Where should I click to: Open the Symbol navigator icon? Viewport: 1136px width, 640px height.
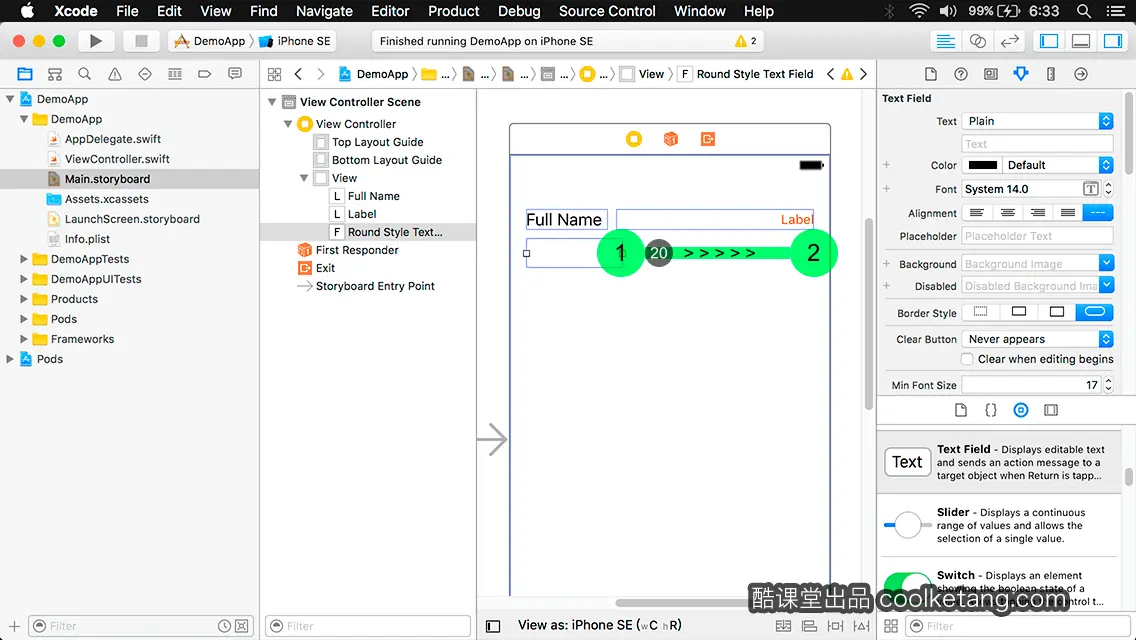click(x=55, y=74)
